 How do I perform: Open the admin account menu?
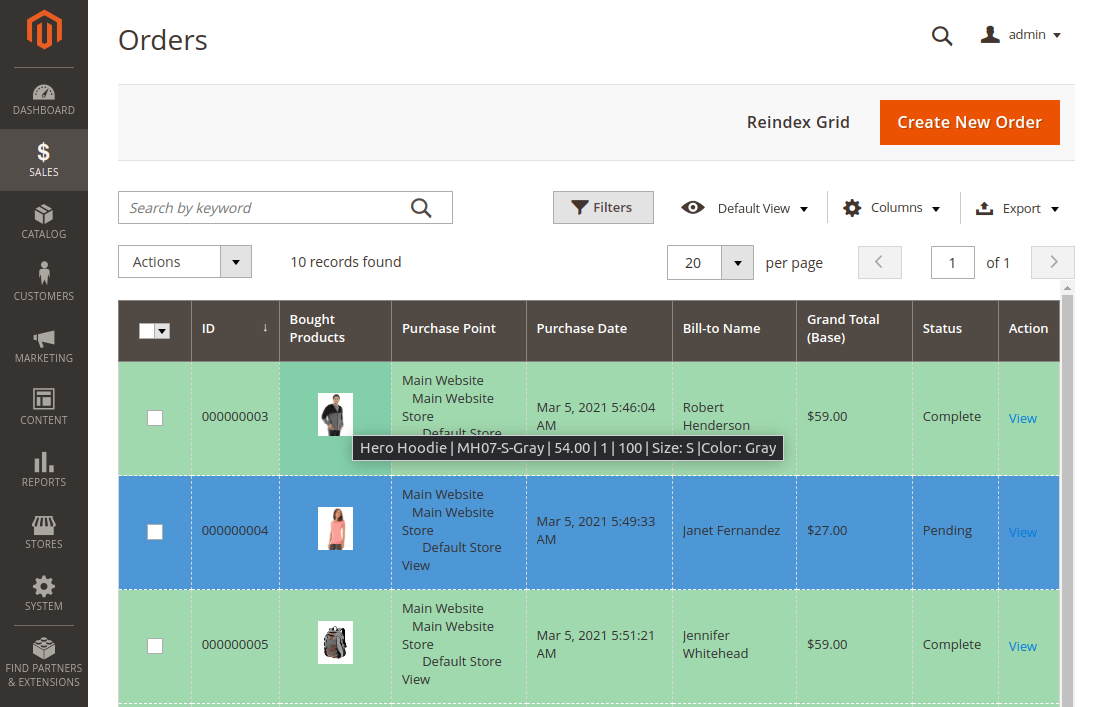[x=1020, y=35]
